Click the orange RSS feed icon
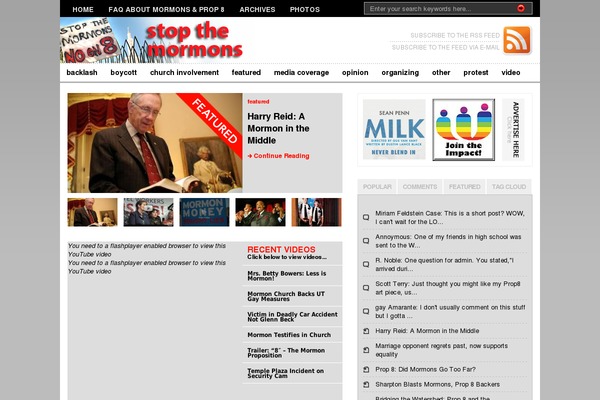 click(x=517, y=40)
